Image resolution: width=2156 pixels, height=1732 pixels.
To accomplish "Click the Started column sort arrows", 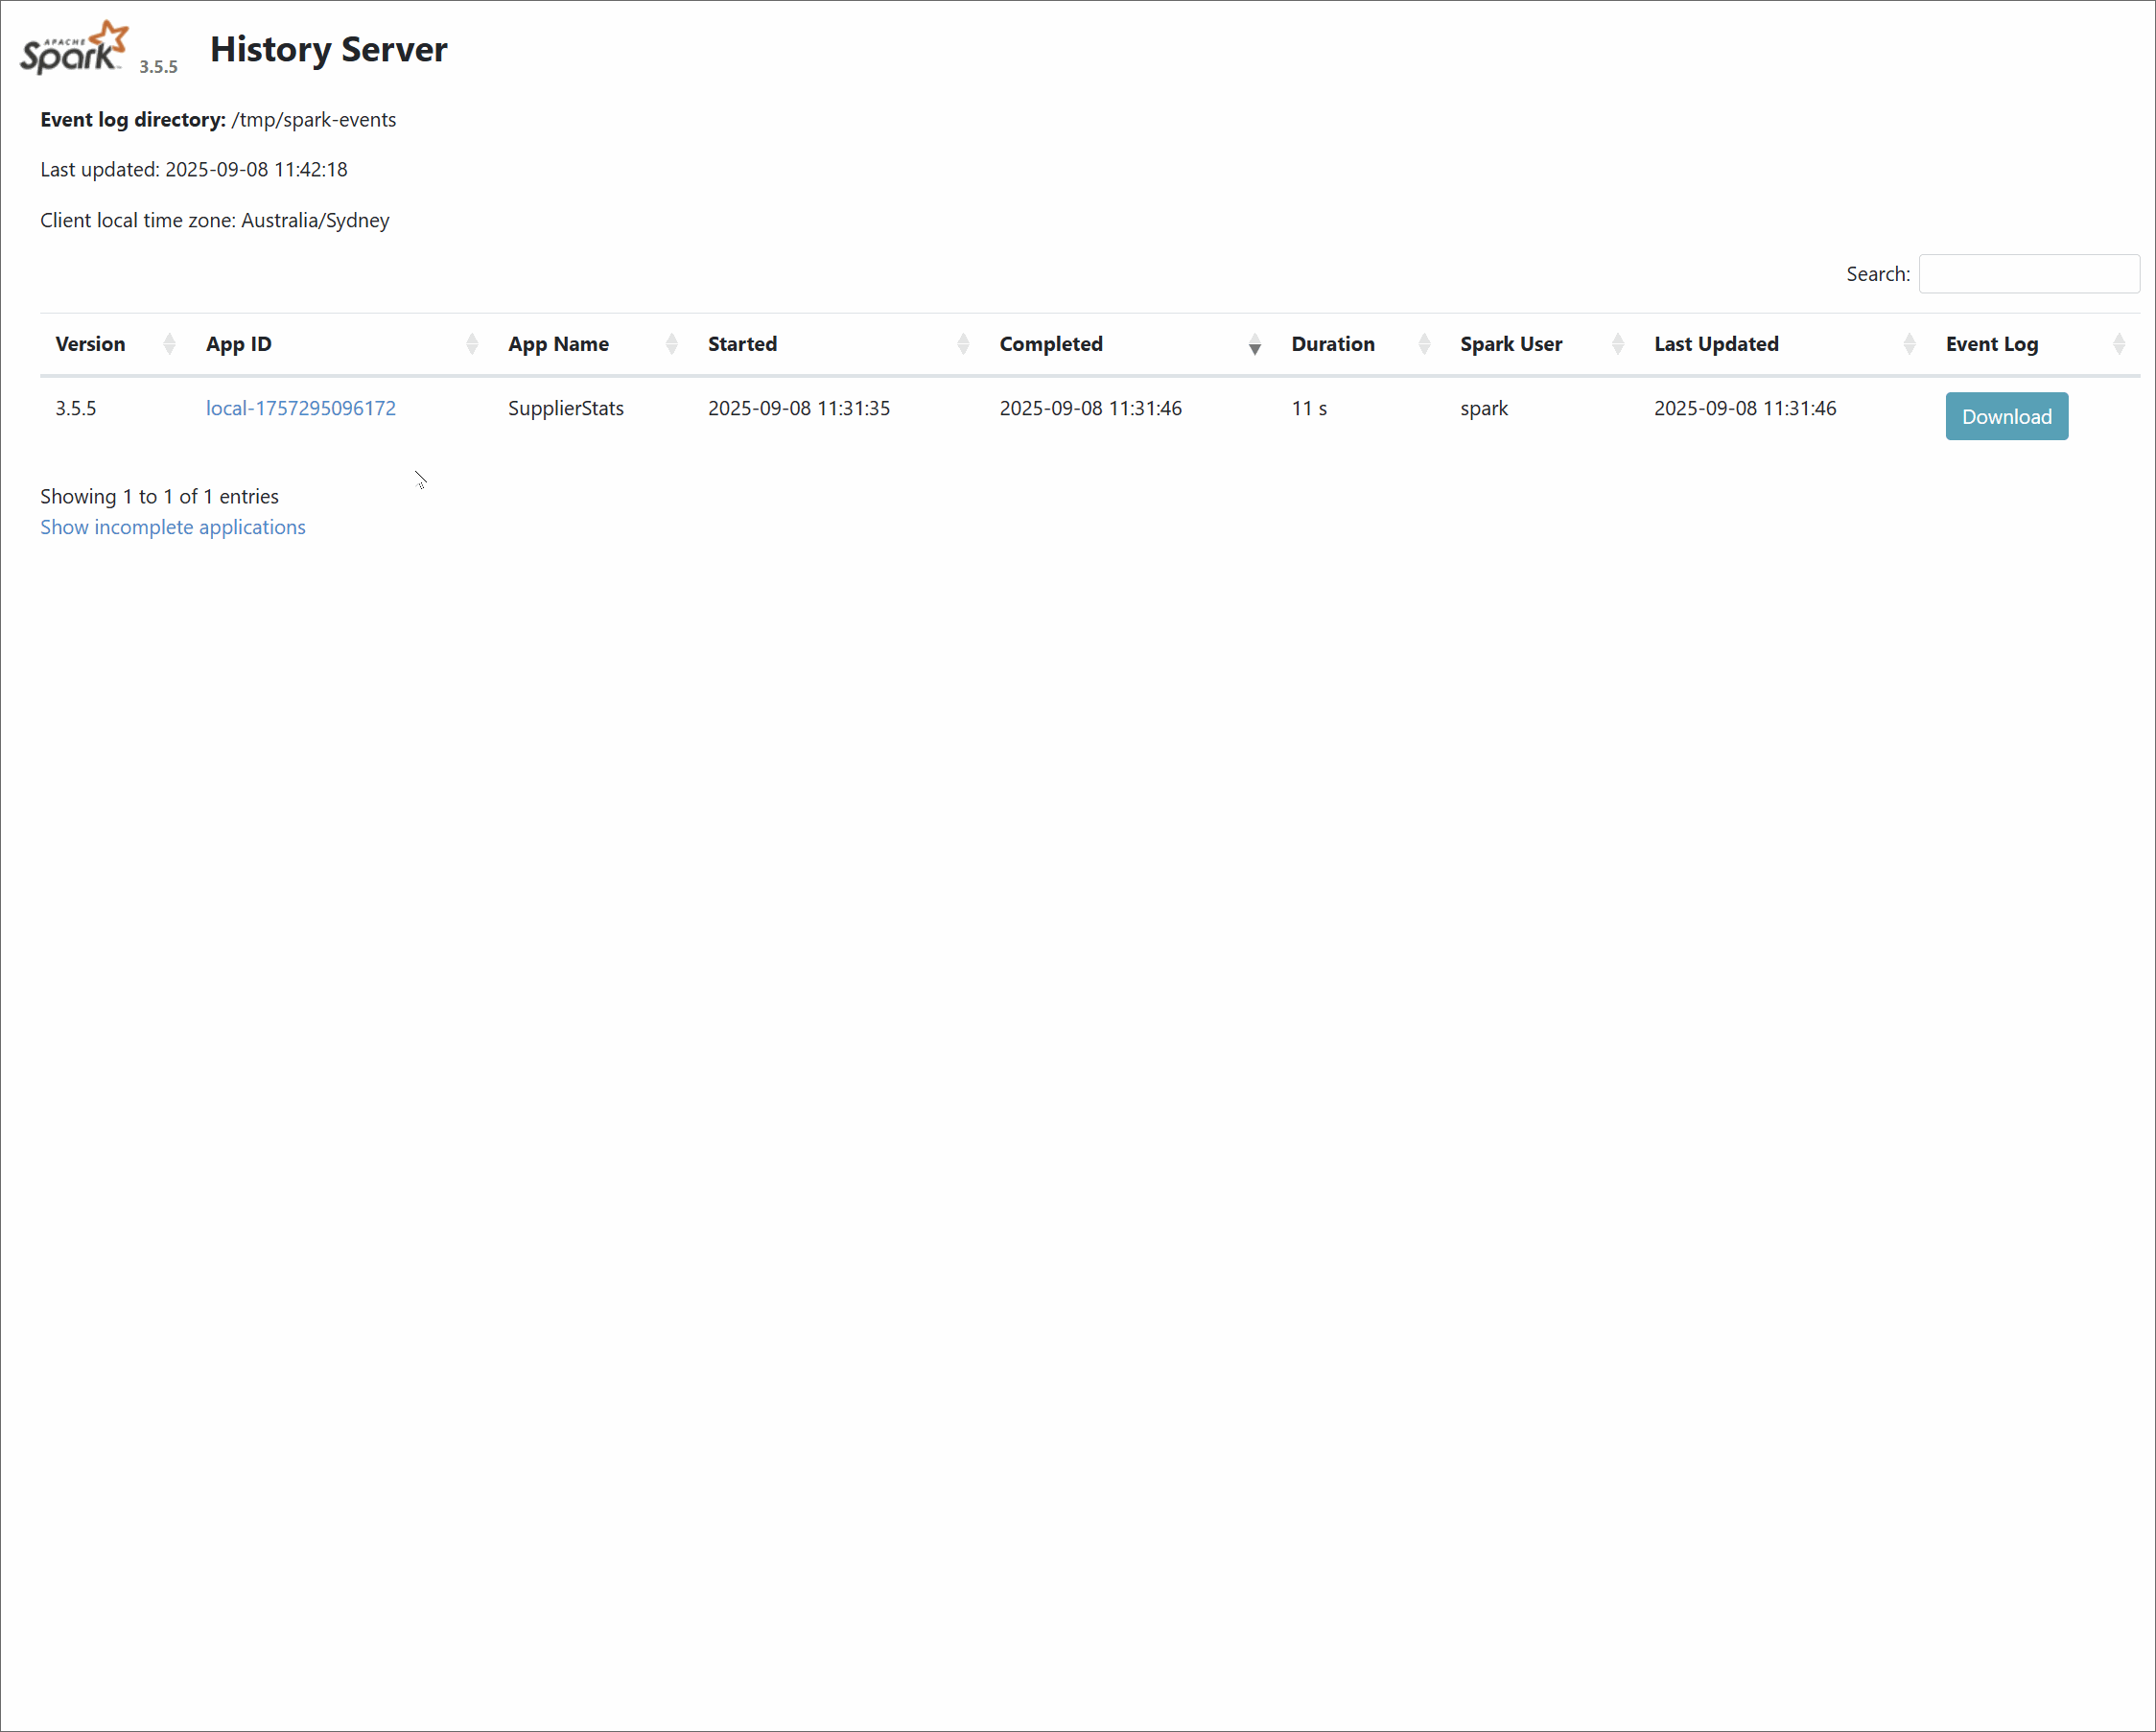I will tap(962, 344).
